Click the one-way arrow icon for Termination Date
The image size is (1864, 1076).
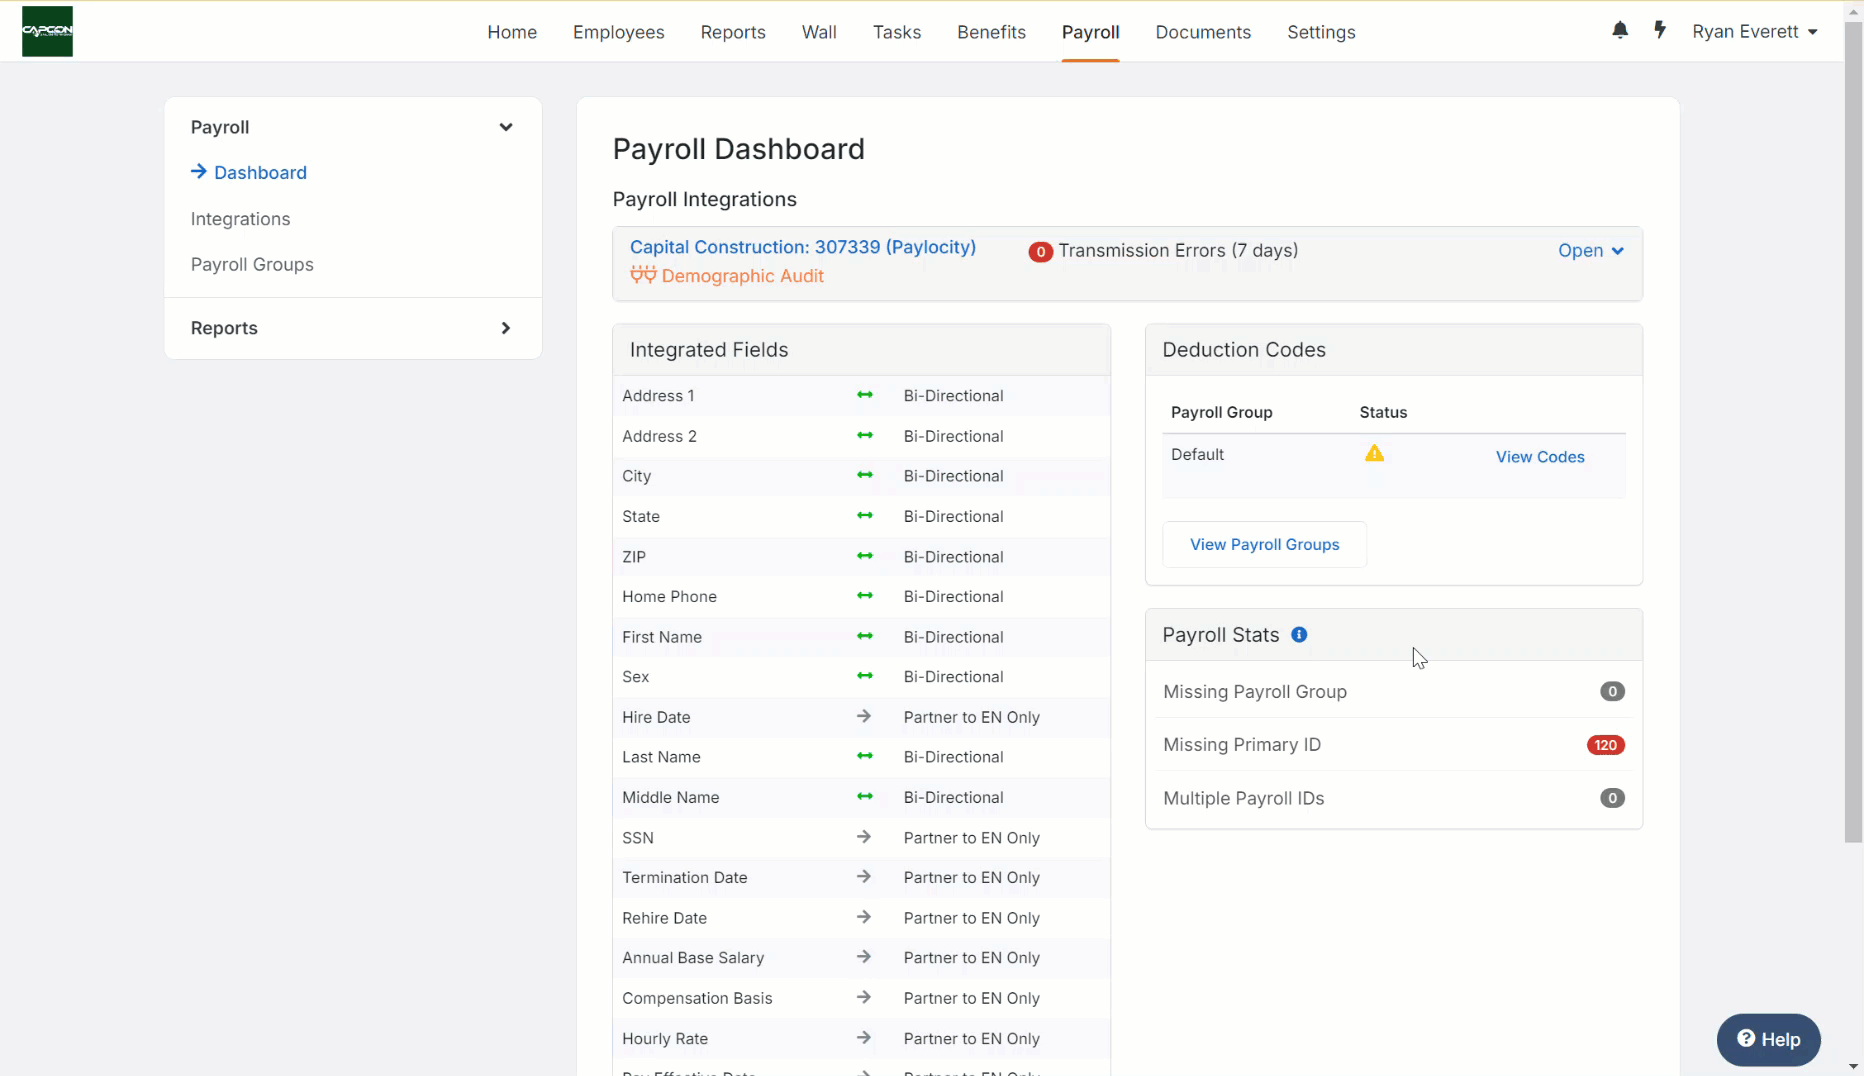pyautogui.click(x=864, y=877)
